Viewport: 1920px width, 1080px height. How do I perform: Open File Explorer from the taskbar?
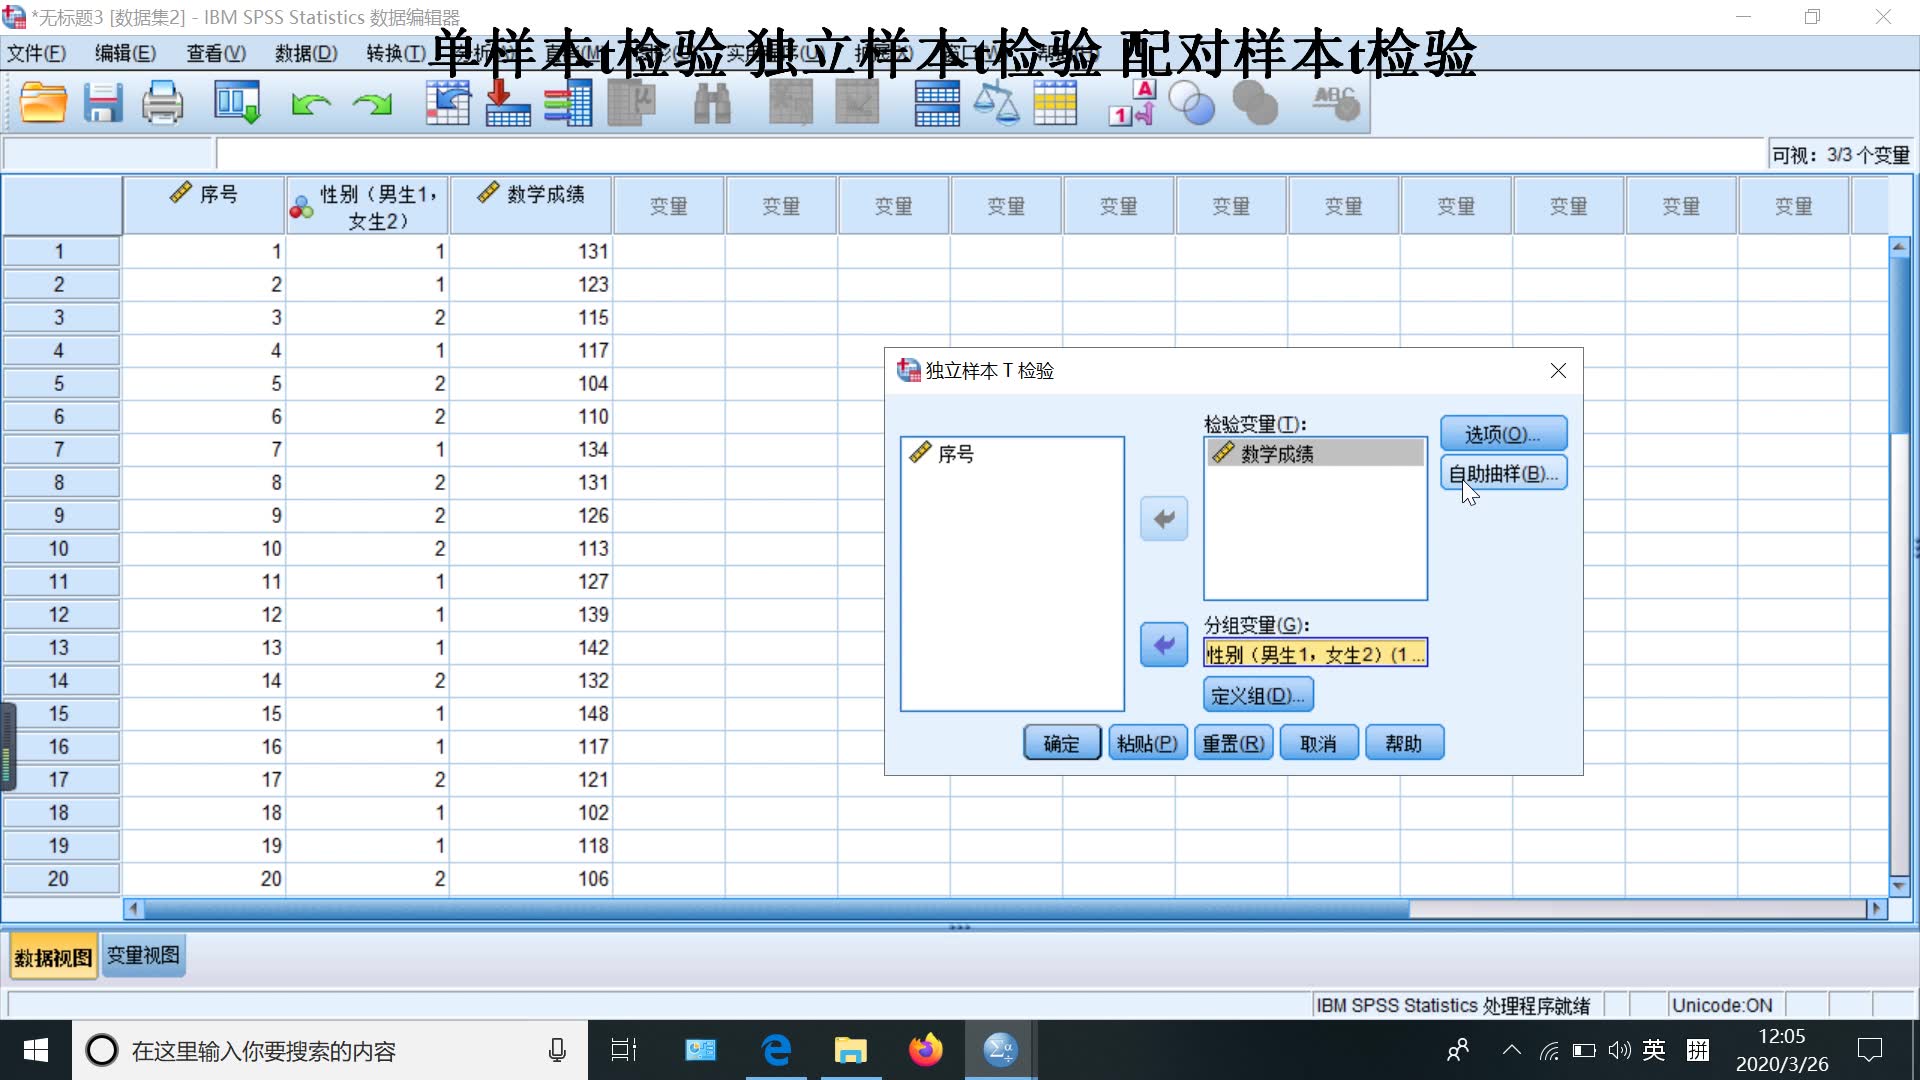pyautogui.click(x=850, y=1050)
